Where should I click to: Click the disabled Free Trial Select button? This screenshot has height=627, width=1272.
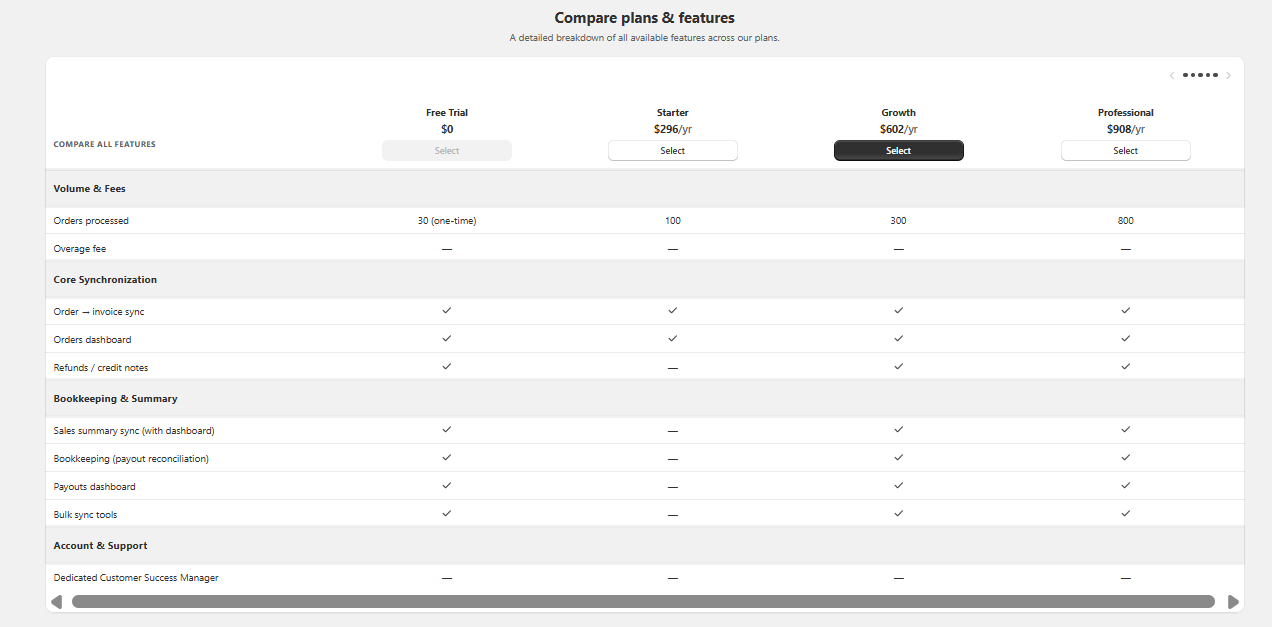(447, 151)
